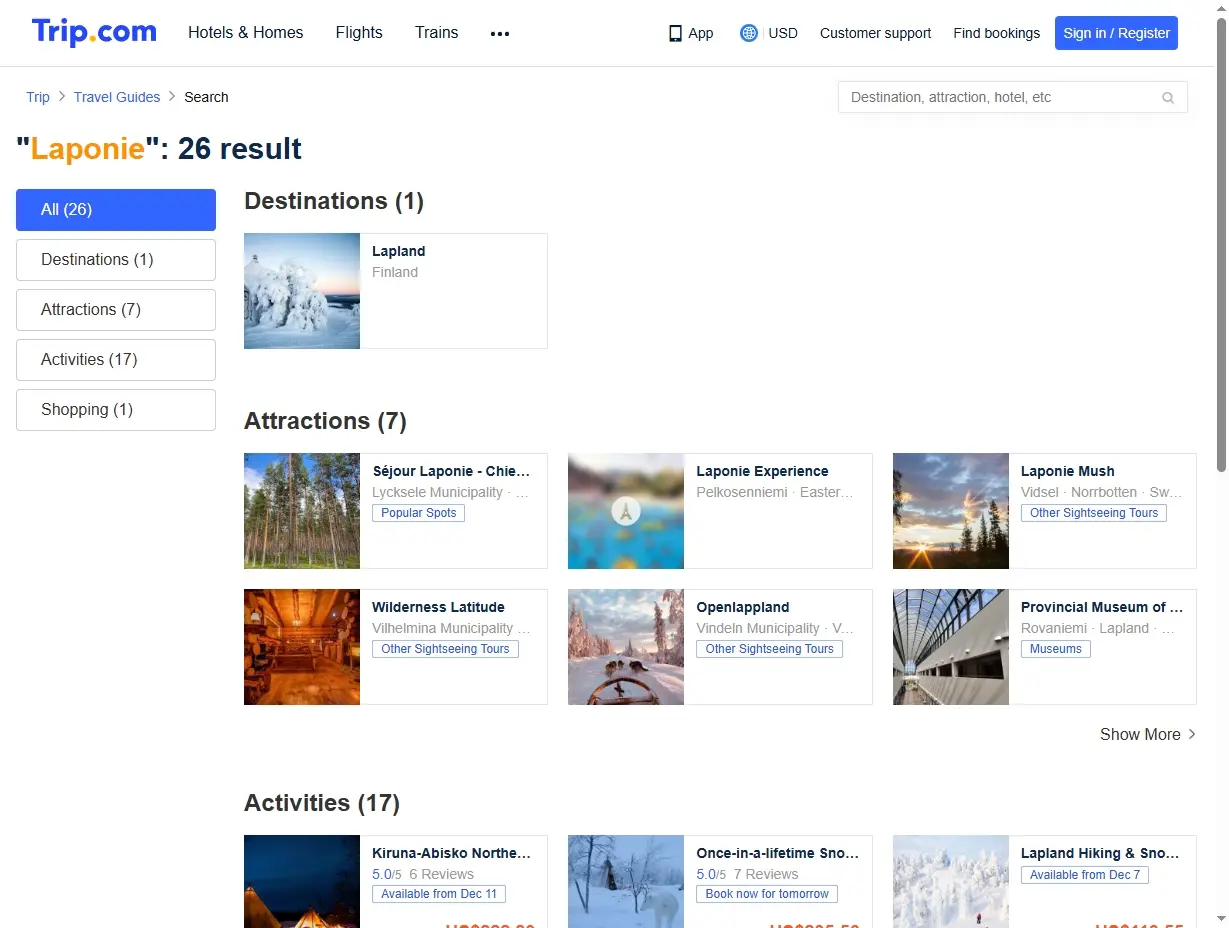Click Séjour Laponie attraction title

pyautogui.click(x=451, y=471)
